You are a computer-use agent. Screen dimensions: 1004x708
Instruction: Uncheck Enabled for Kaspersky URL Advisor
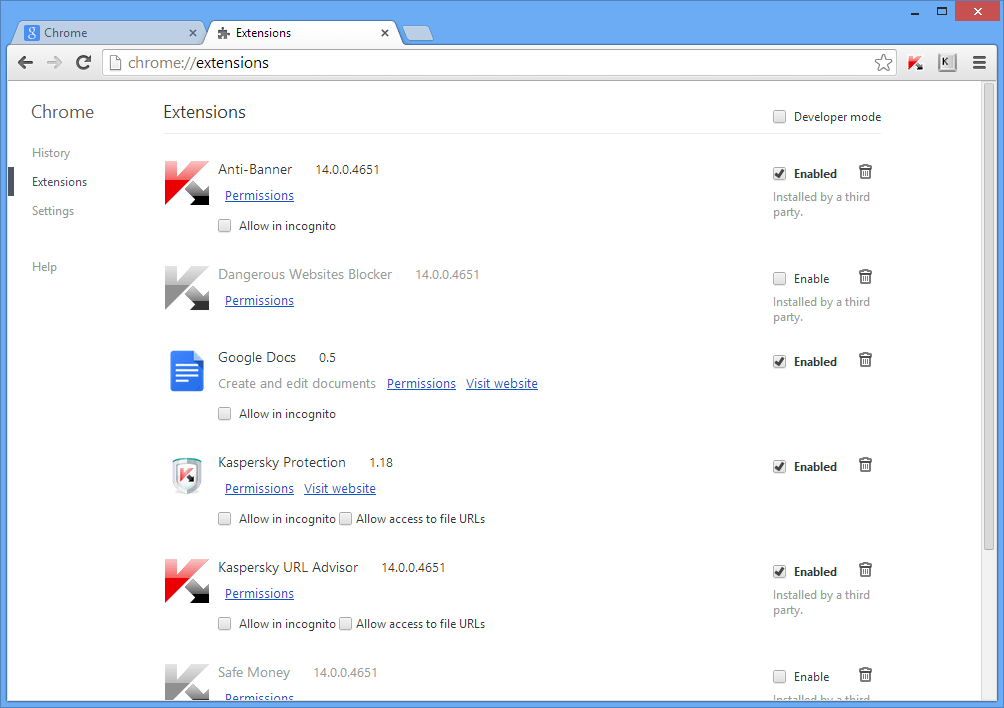(x=779, y=572)
